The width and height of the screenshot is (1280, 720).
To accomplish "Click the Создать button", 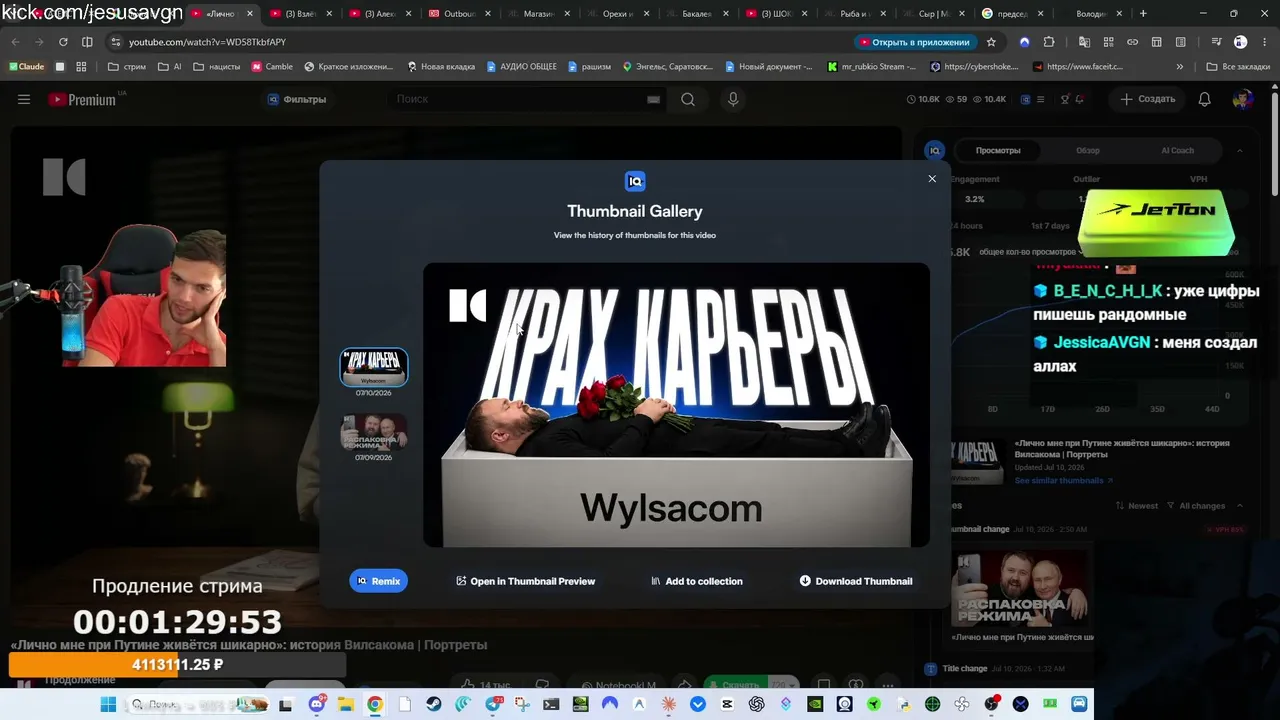I will point(1148,99).
